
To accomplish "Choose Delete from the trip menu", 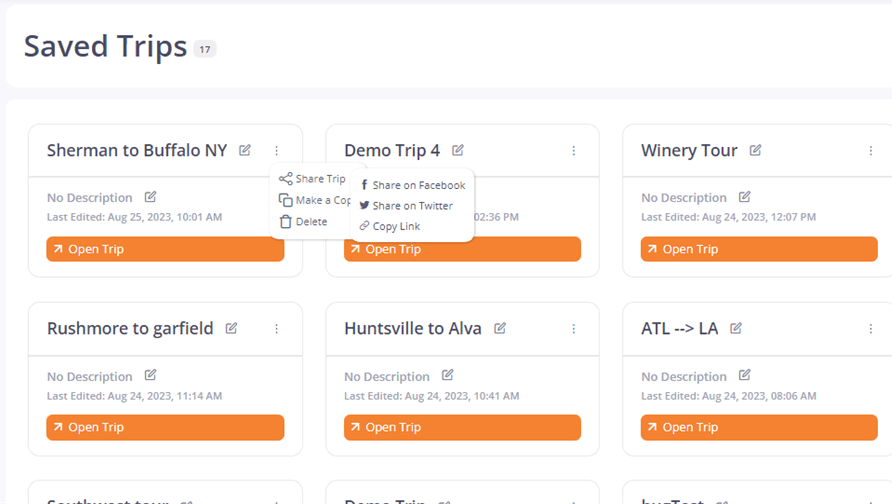I will pyautogui.click(x=304, y=222).
